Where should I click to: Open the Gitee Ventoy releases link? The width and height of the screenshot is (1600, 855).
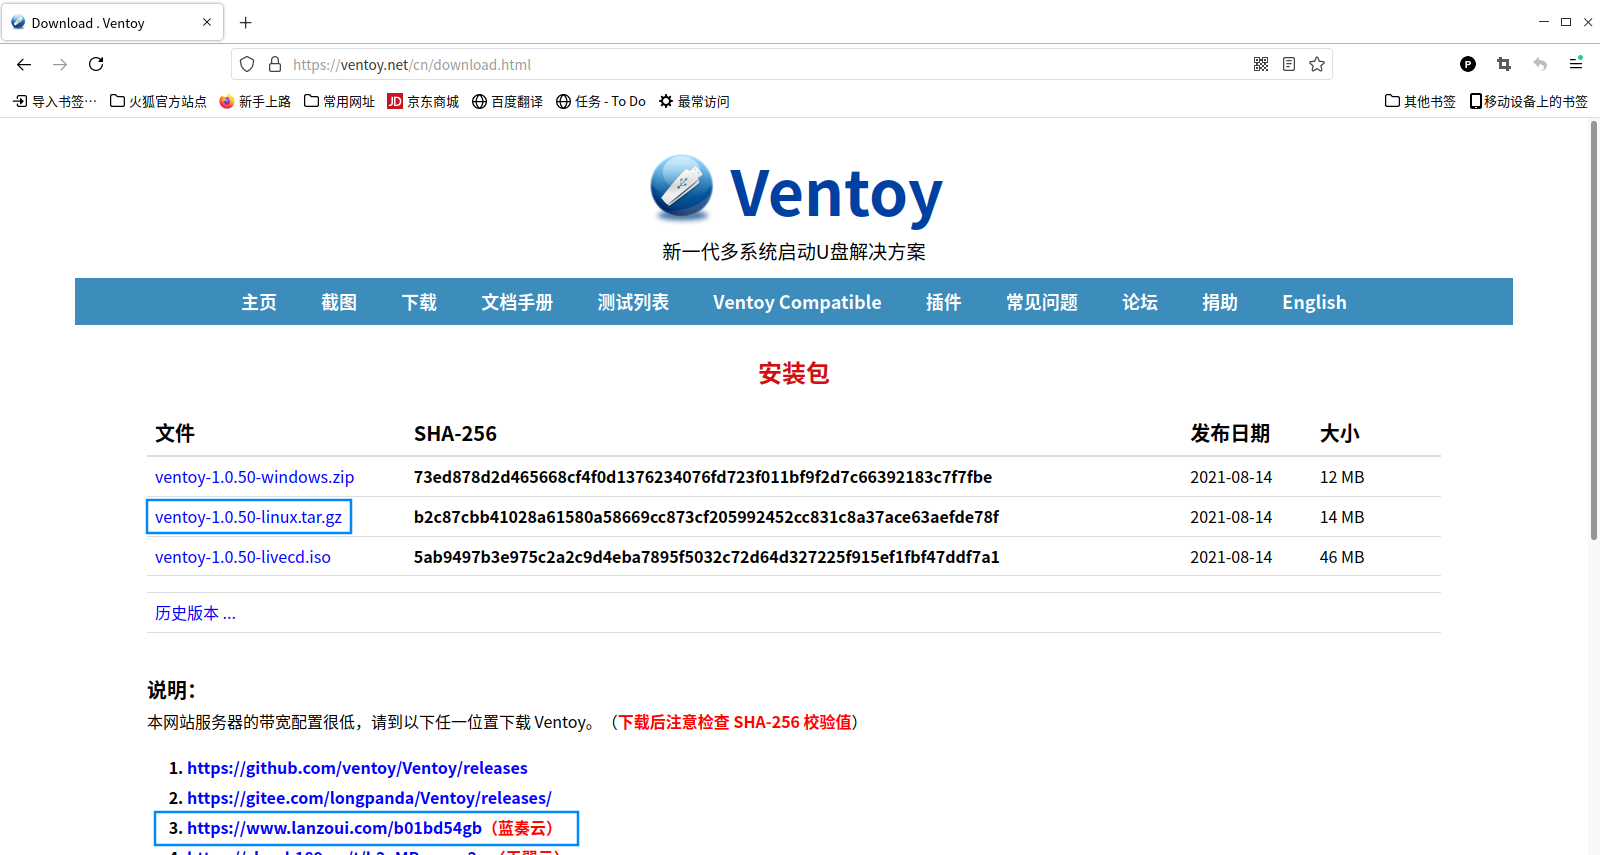click(x=369, y=798)
